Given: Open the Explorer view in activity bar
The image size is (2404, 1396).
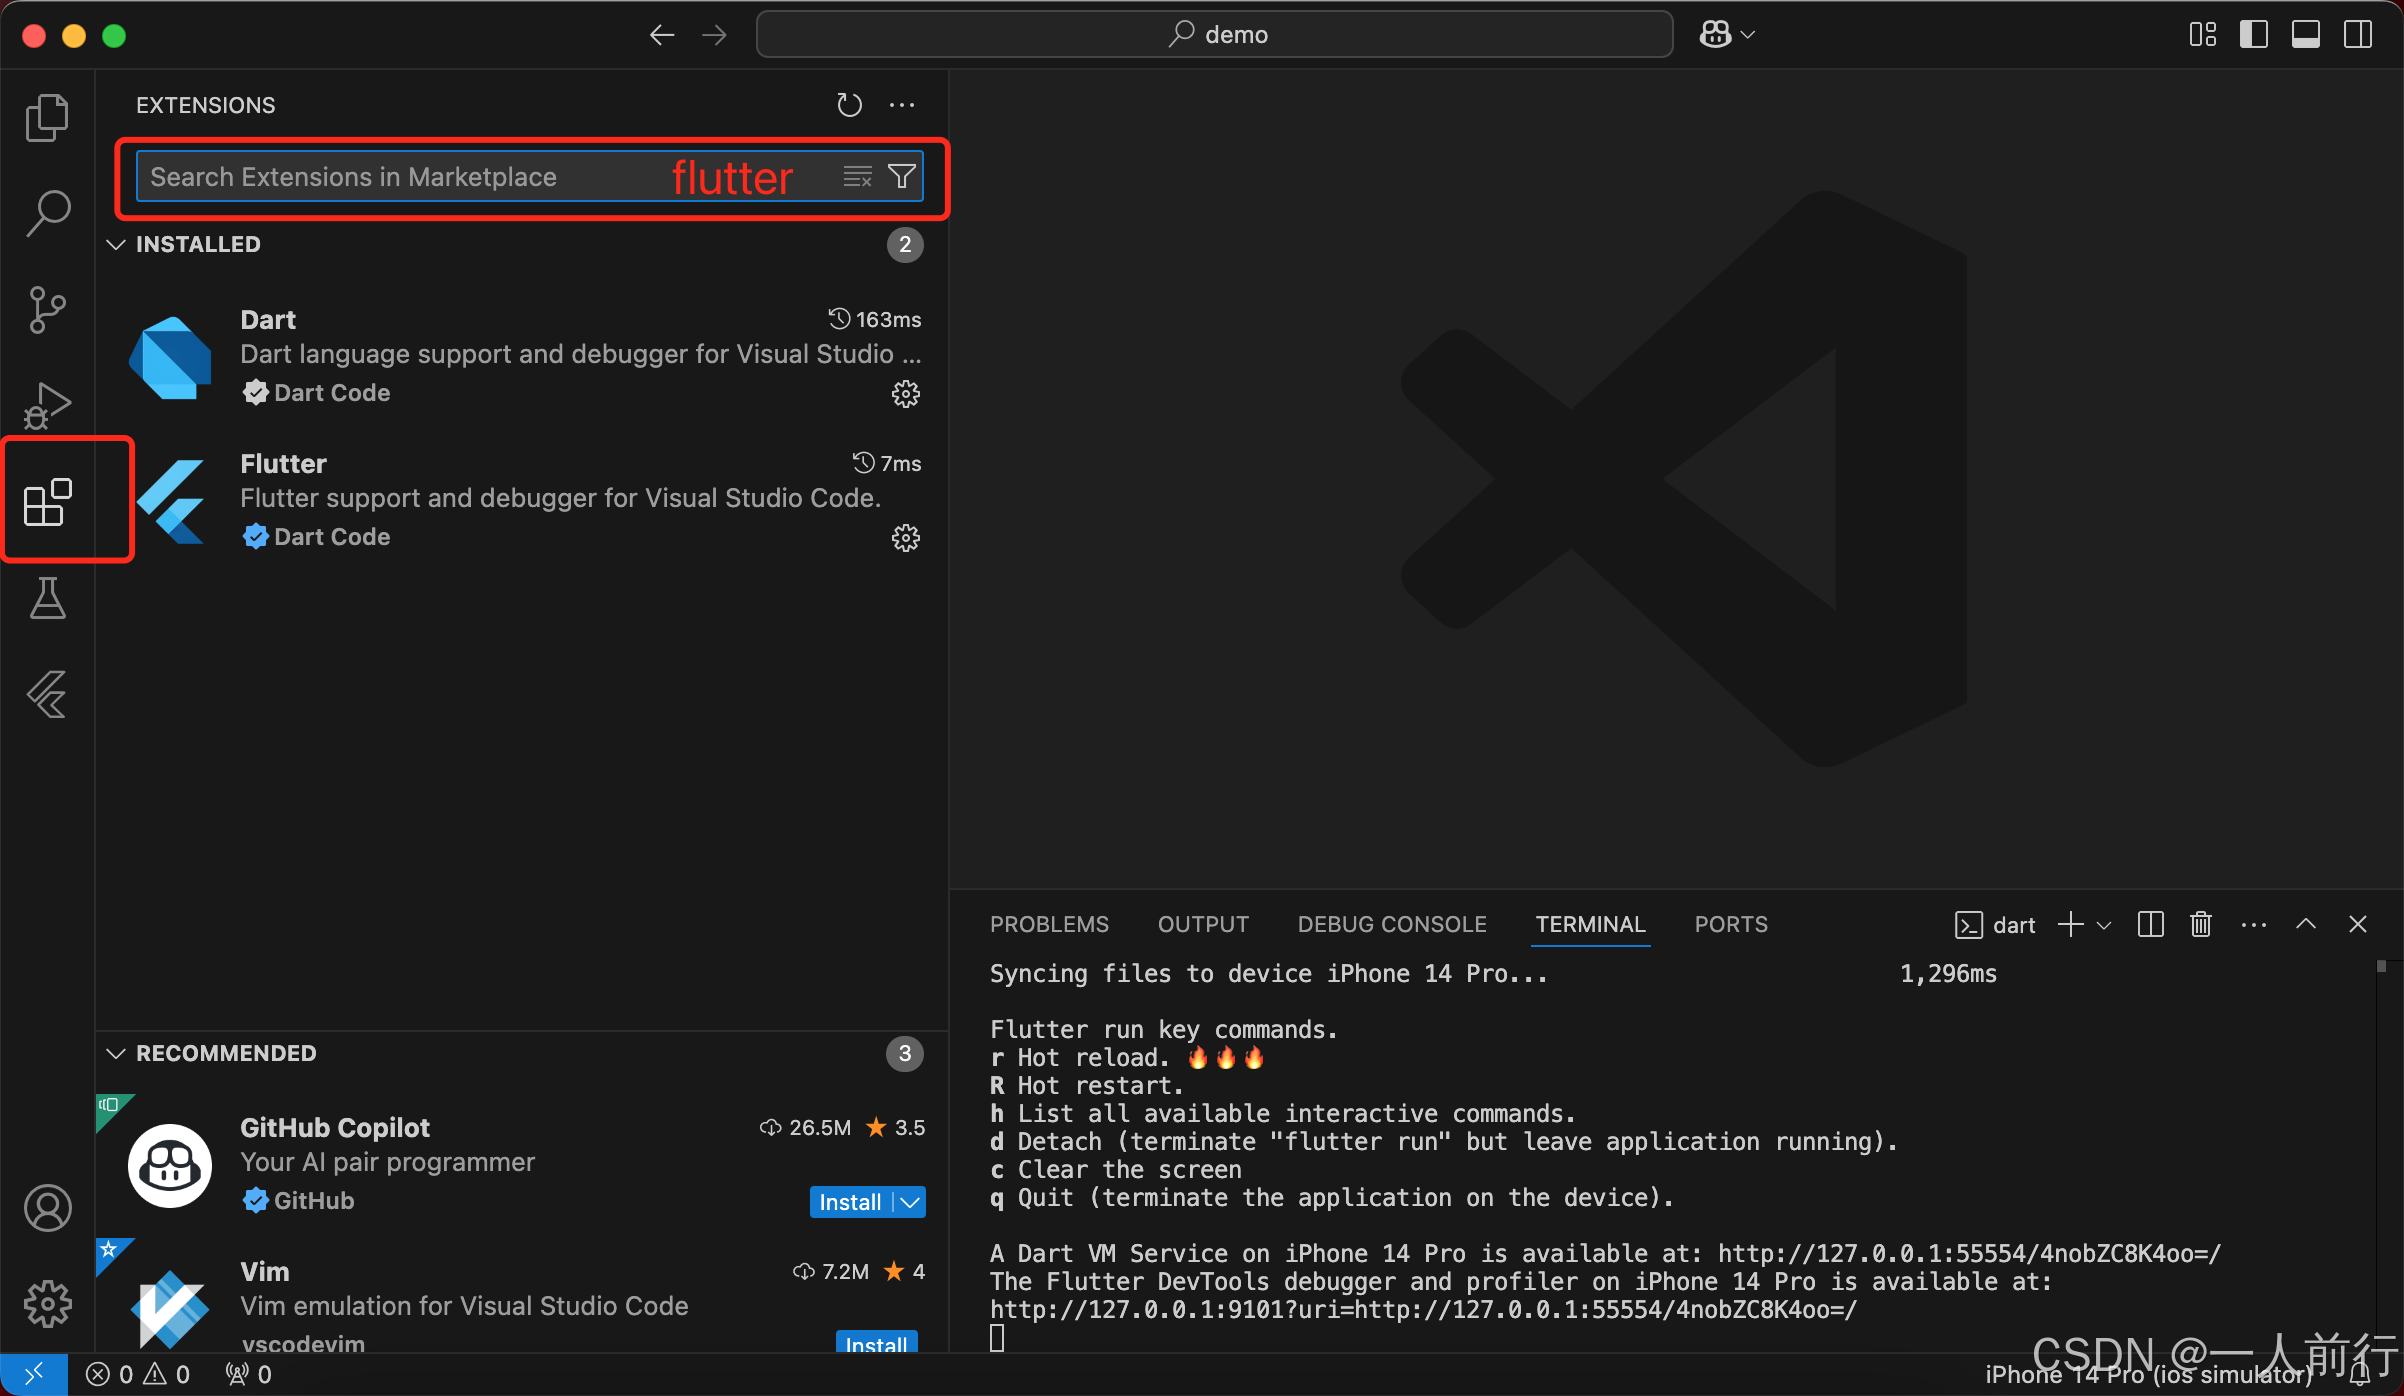Looking at the screenshot, I should pyautogui.click(x=47, y=118).
